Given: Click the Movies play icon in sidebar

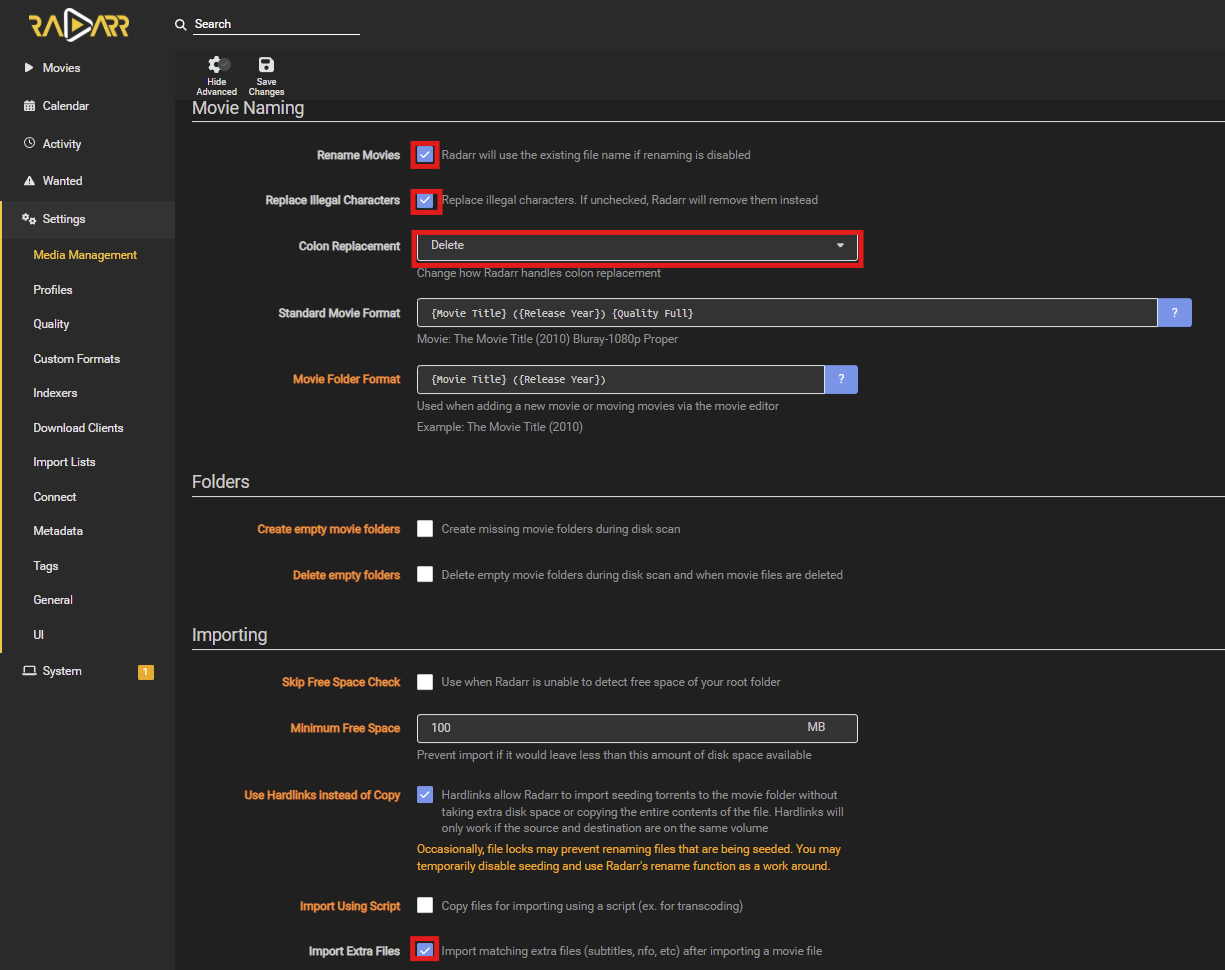Looking at the screenshot, I should pyautogui.click(x=29, y=68).
